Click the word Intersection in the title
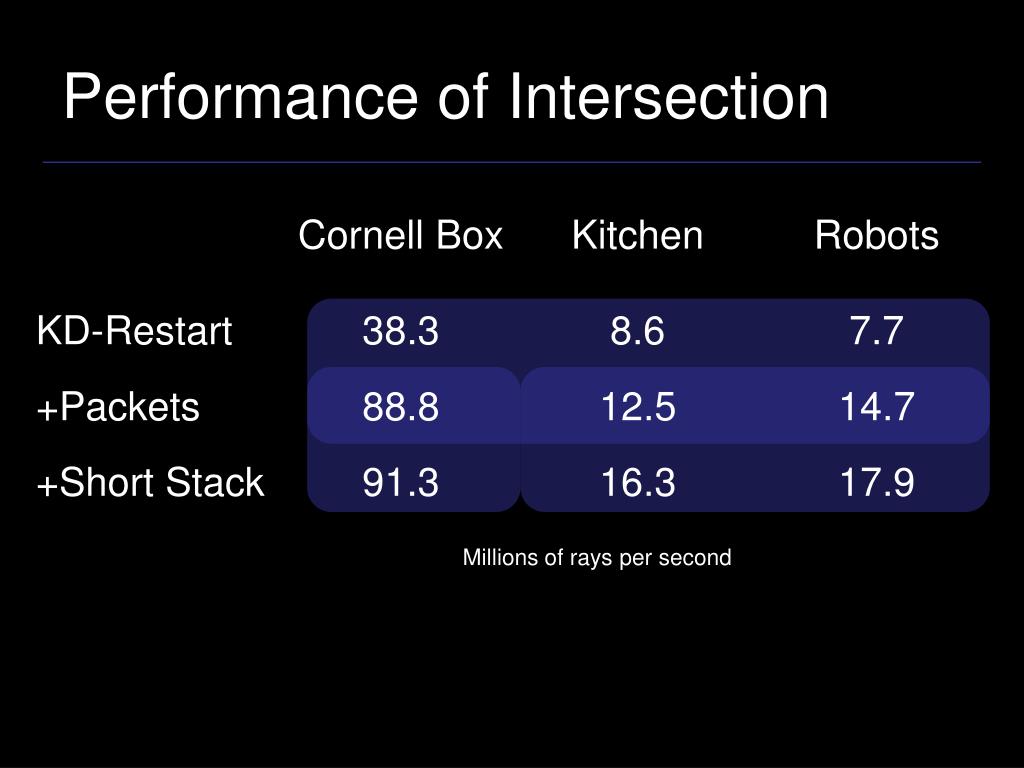The height and width of the screenshot is (768, 1024). click(669, 97)
